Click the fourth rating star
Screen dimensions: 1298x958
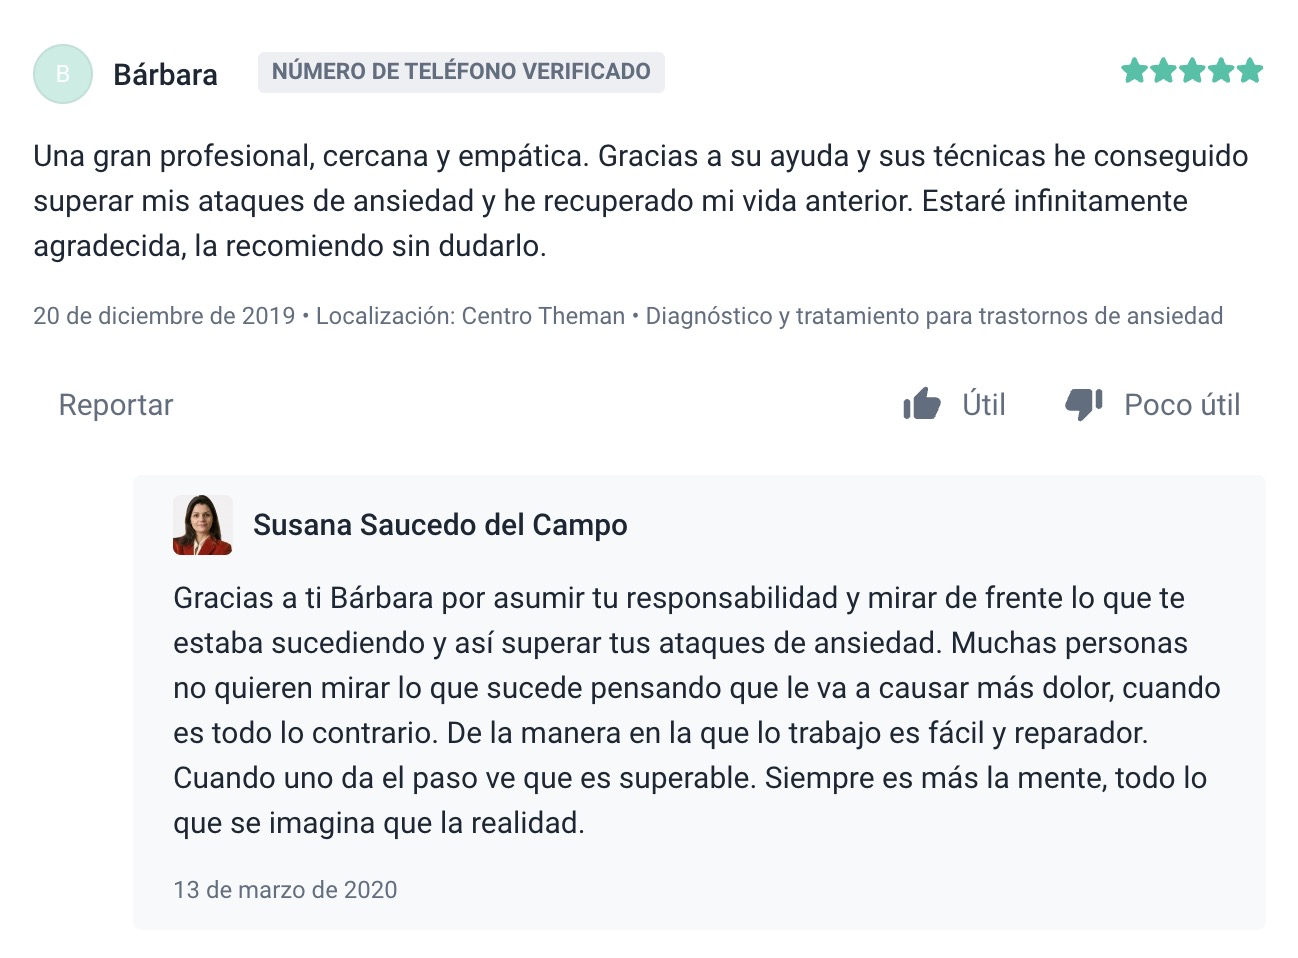[x=1221, y=71]
